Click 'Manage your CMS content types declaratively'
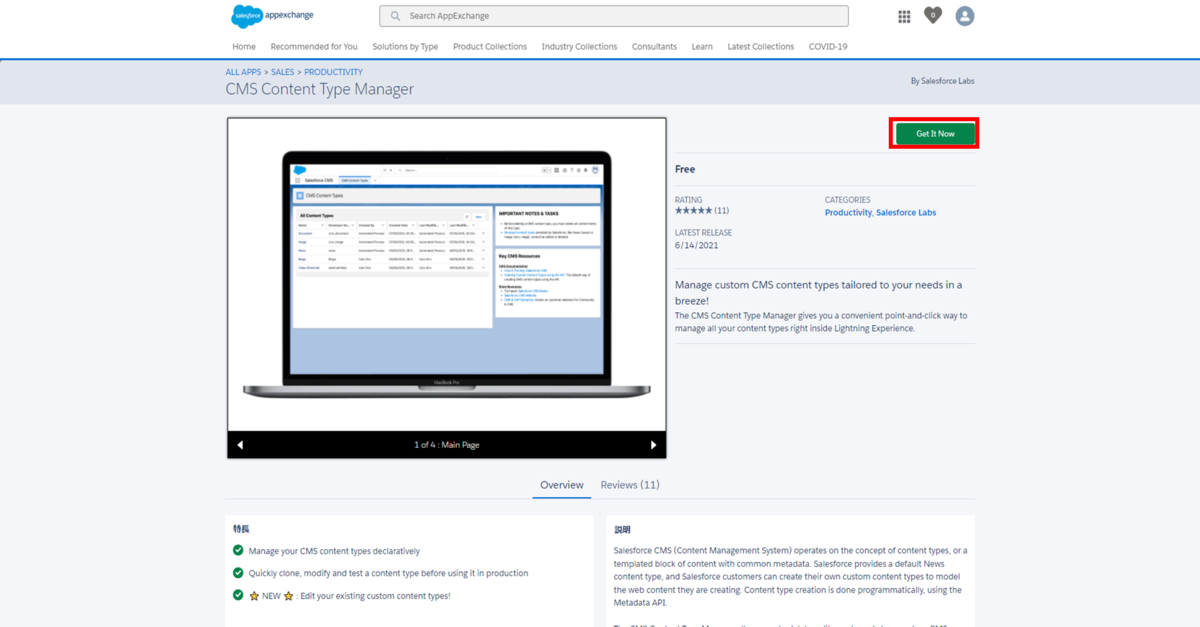The width and height of the screenshot is (1200, 627). click(334, 551)
